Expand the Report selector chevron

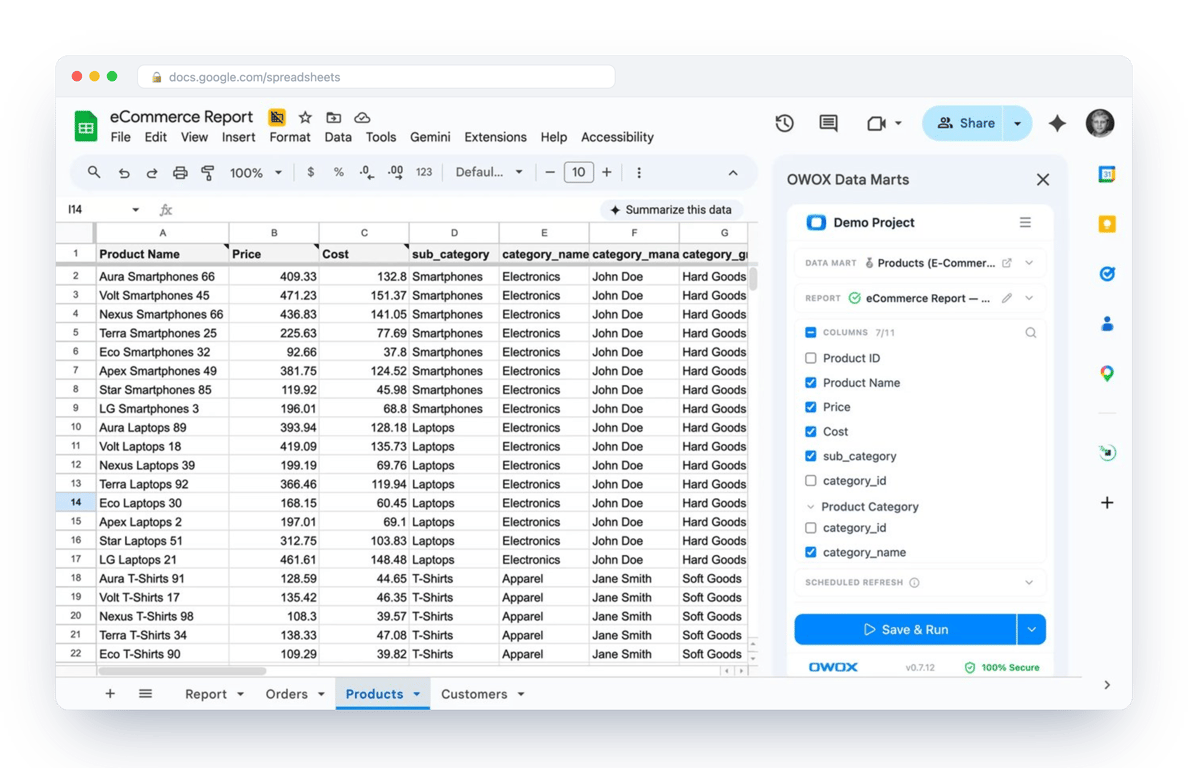click(1029, 298)
